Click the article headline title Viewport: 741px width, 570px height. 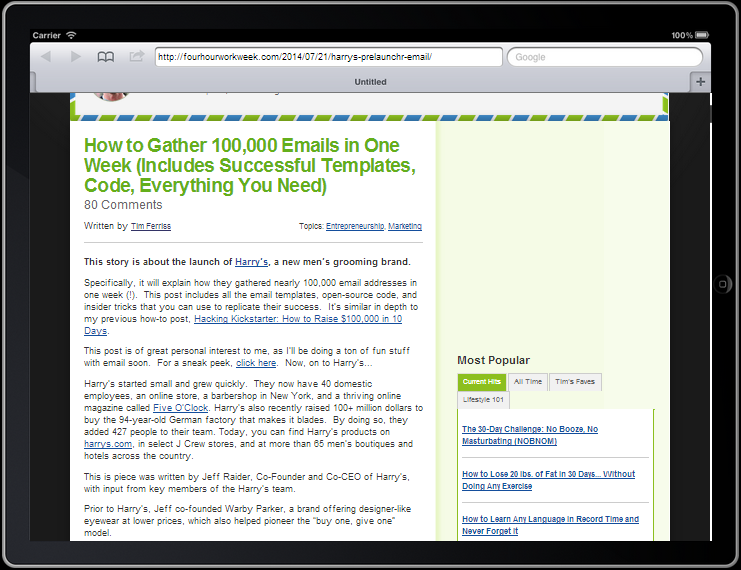[250, 165]
